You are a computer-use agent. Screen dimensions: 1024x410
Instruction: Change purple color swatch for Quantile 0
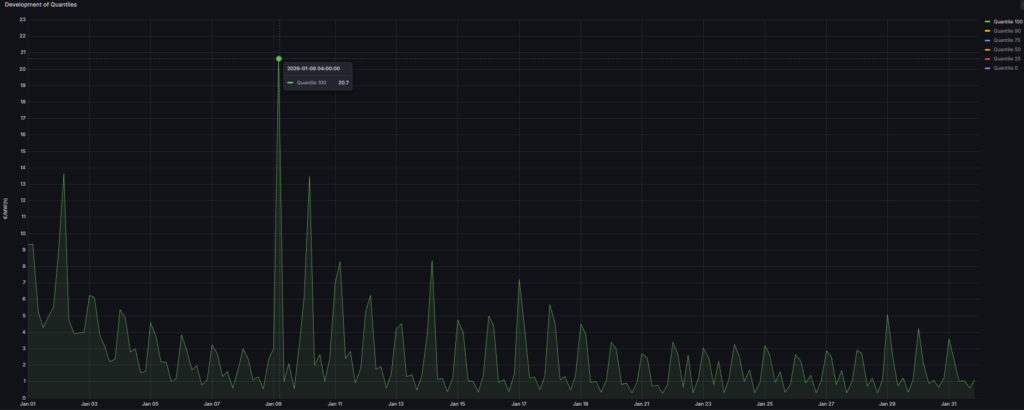[x=987, y=68]
